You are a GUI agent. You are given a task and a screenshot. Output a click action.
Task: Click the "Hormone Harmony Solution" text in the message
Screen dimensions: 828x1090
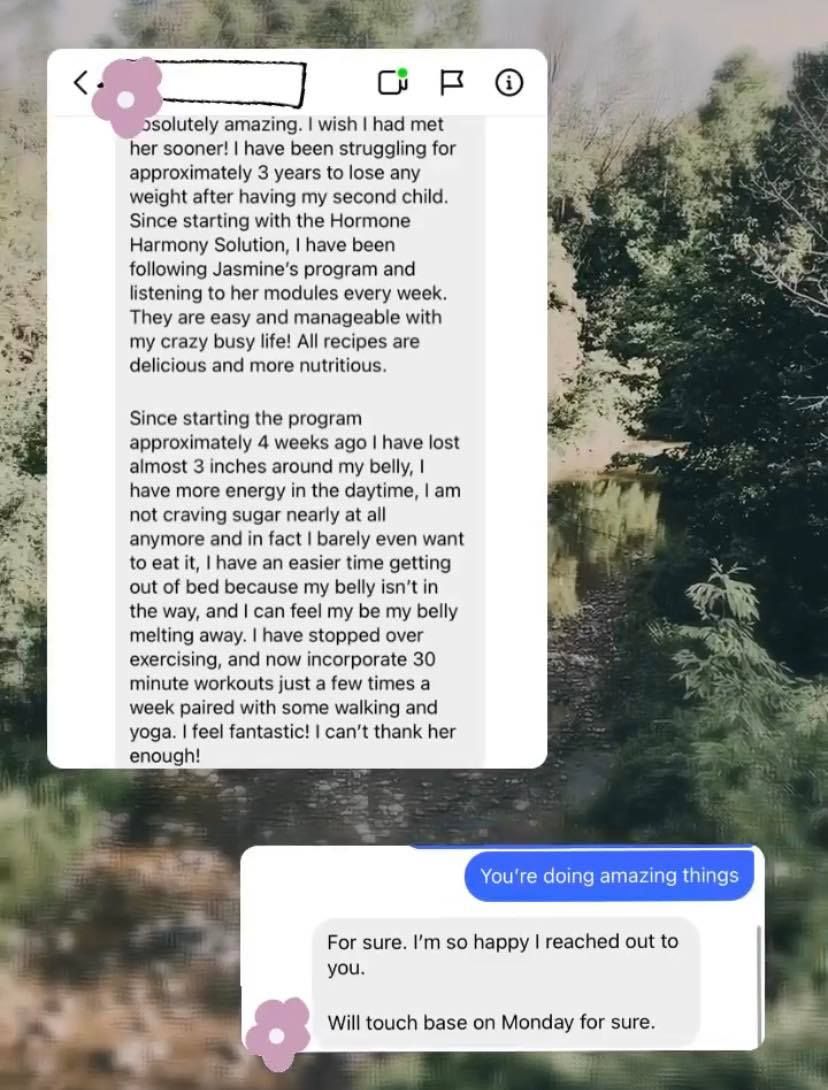pos(270,233)
